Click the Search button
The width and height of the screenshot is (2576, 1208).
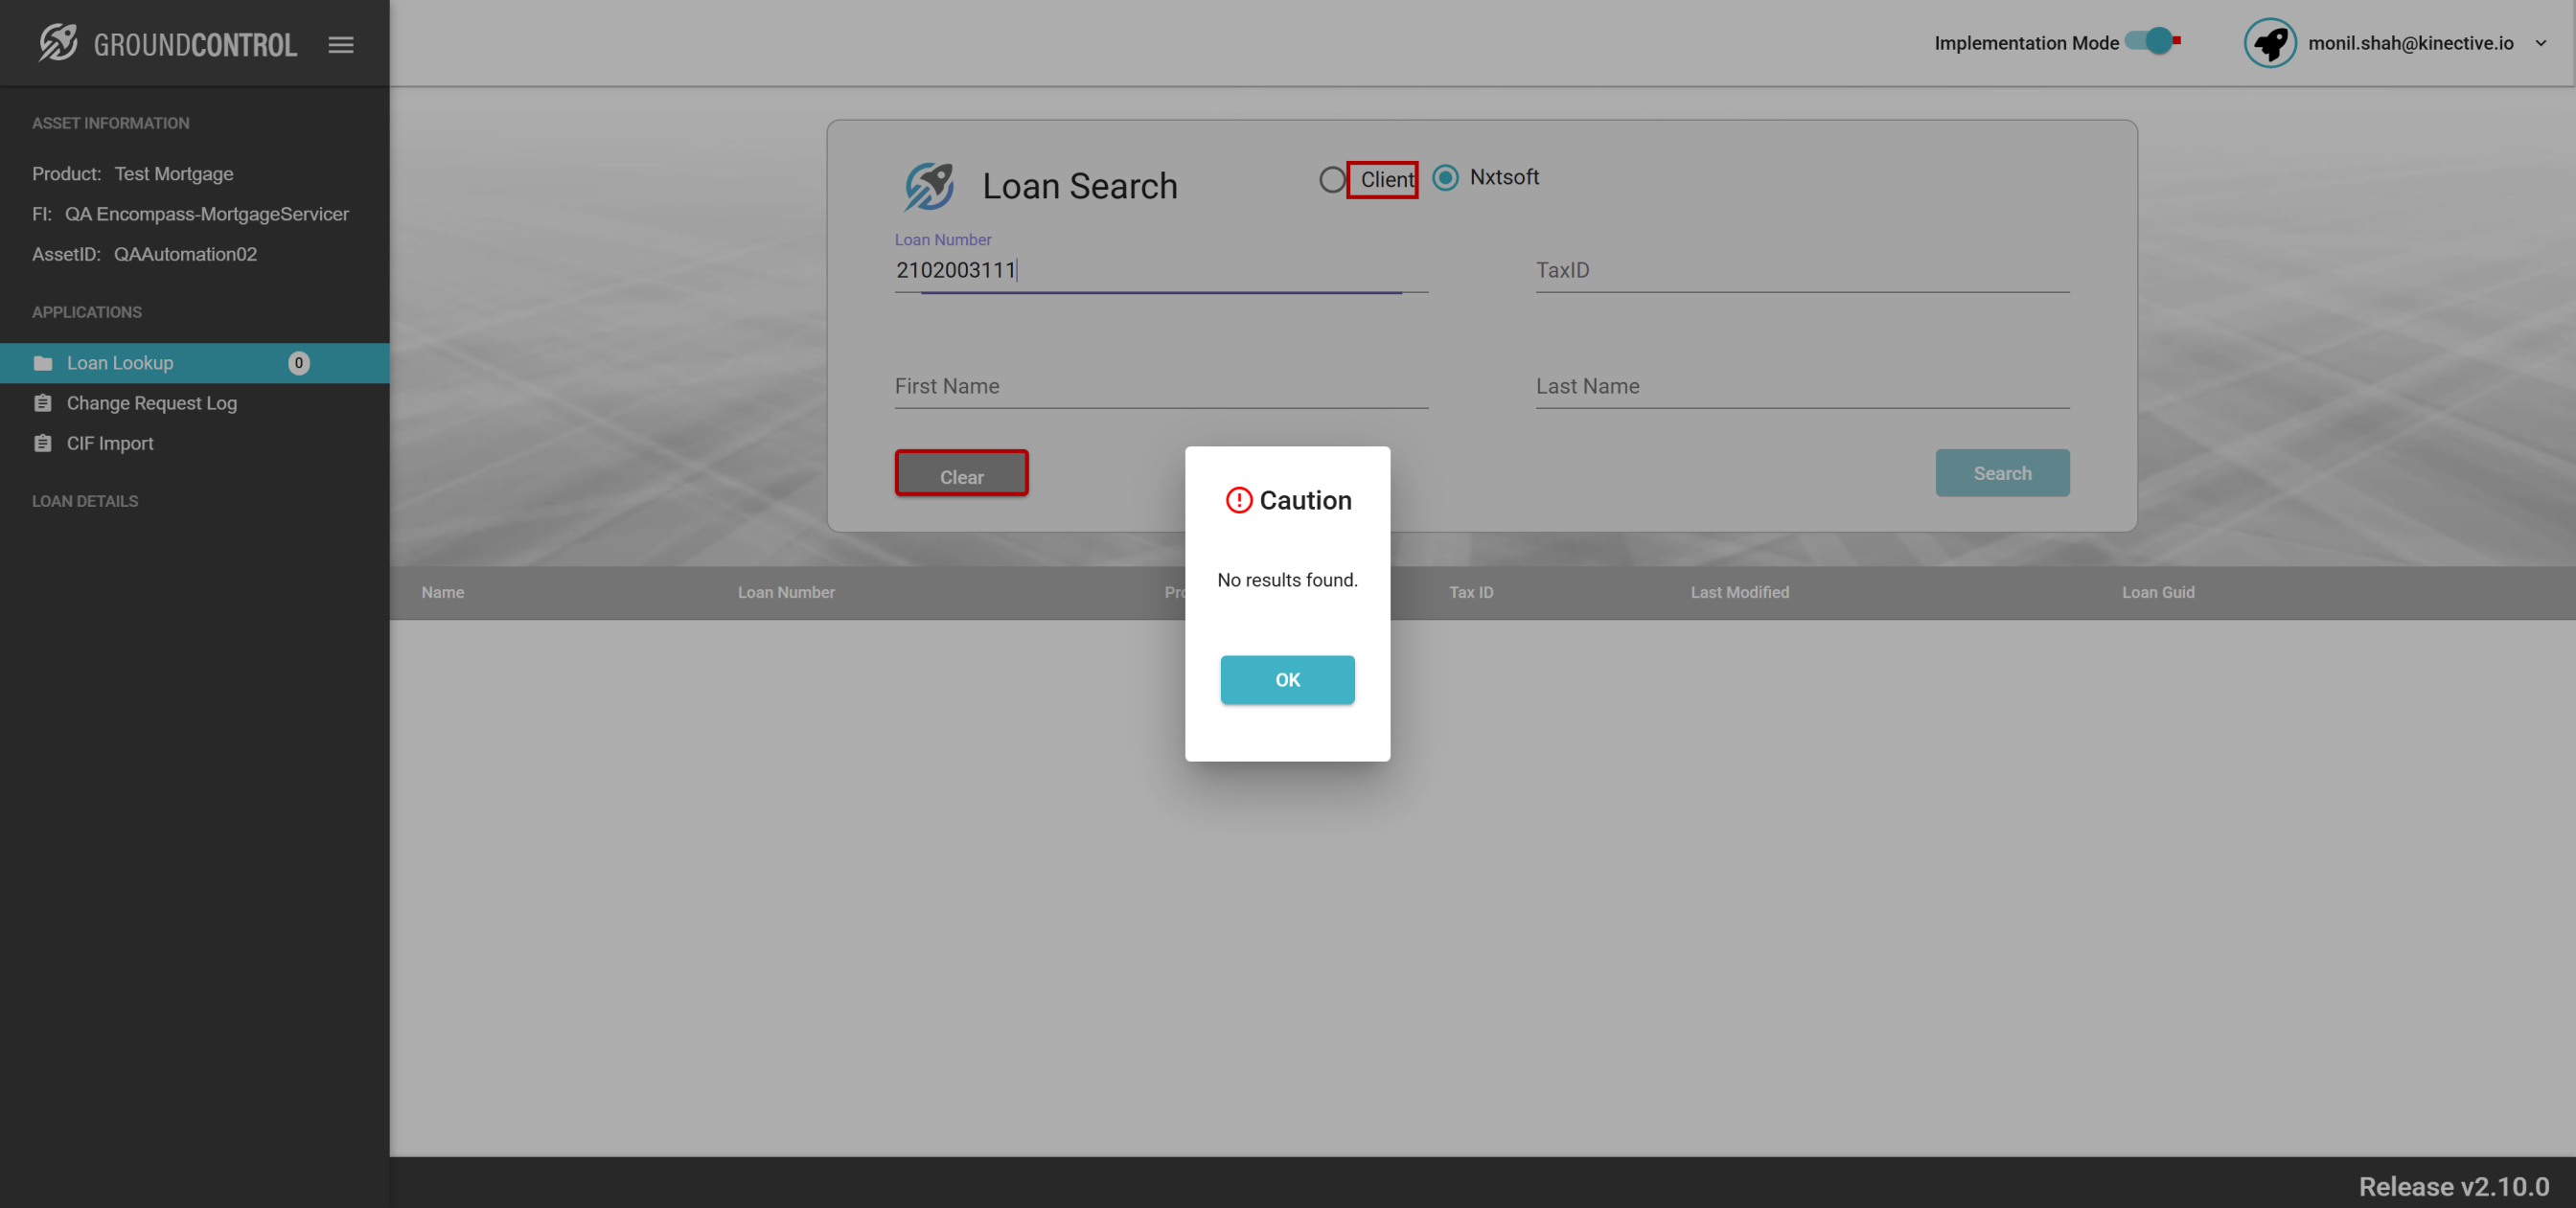point(2002,473)
